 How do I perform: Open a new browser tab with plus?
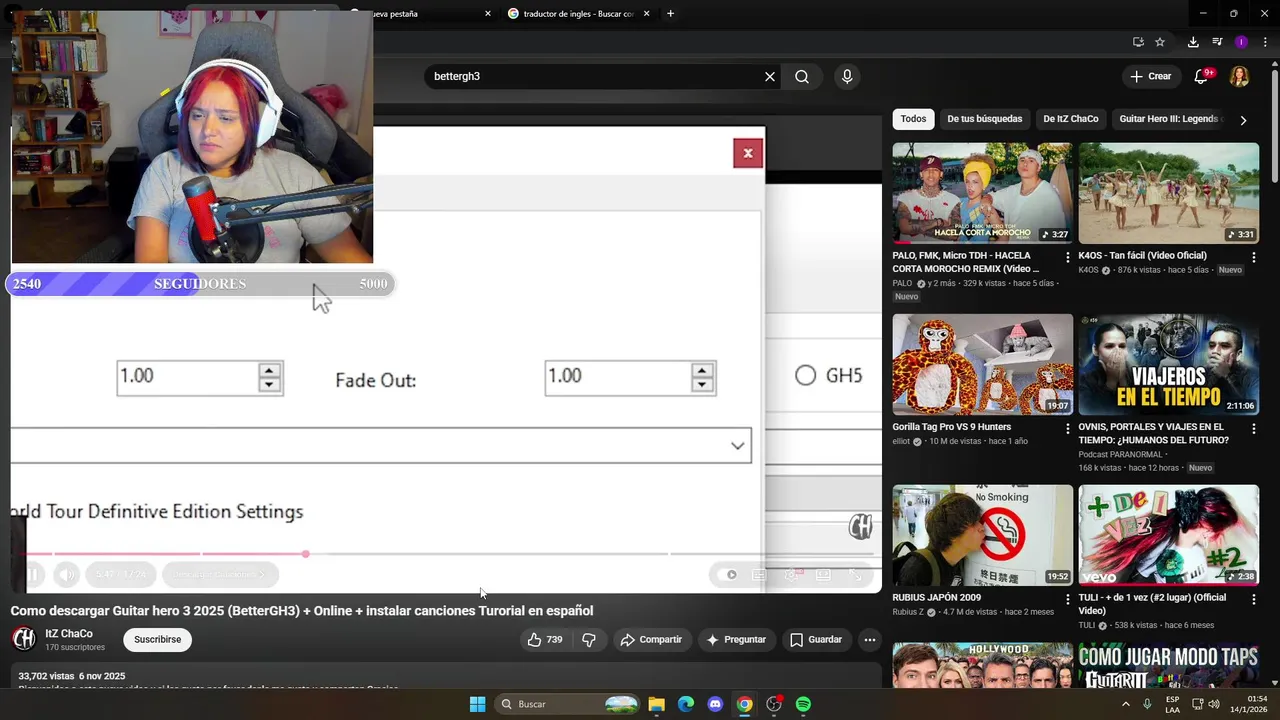670,14
